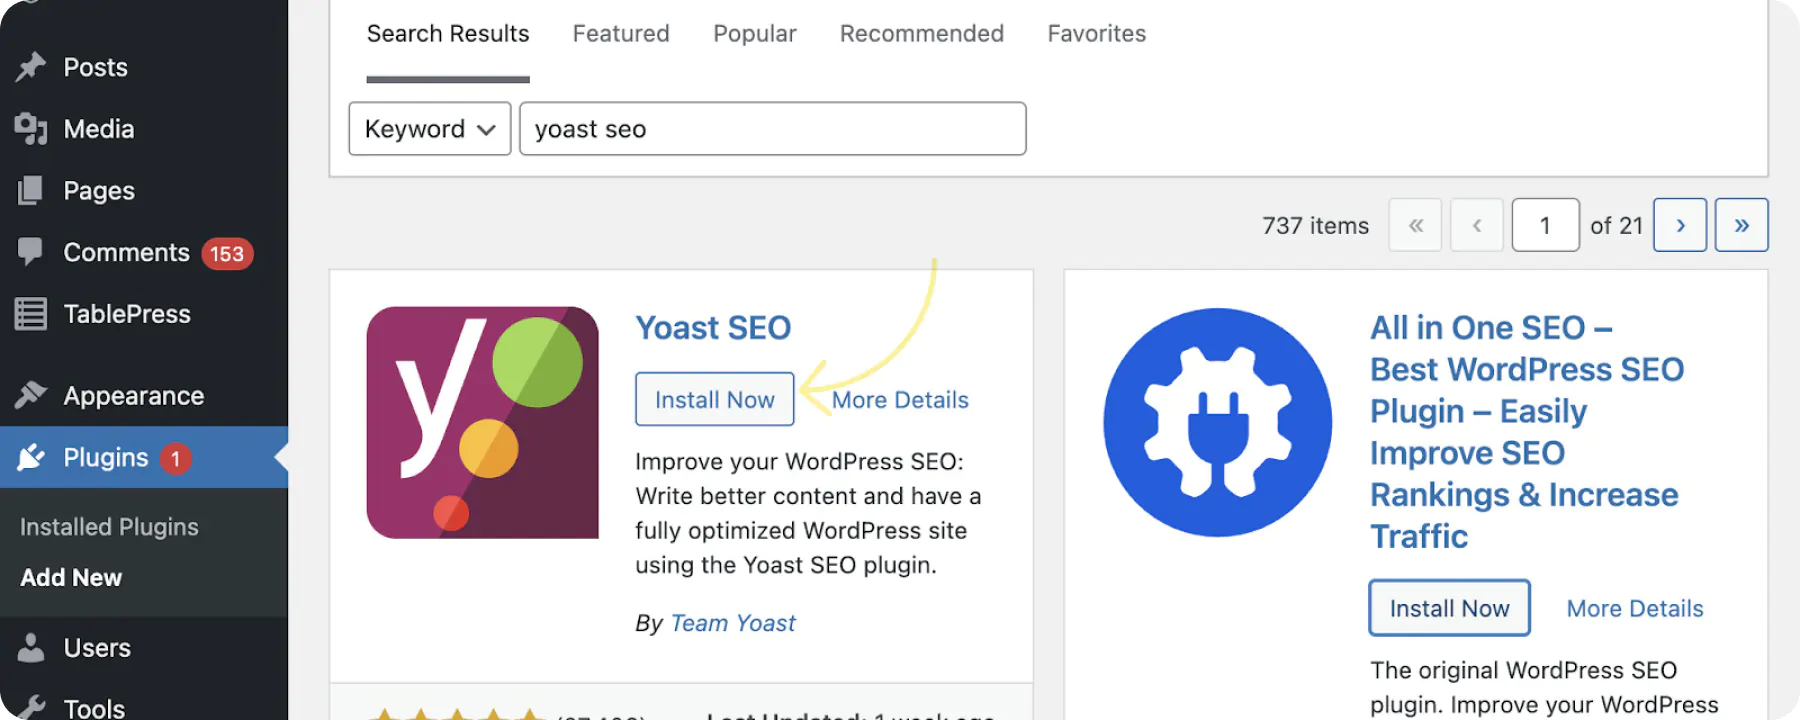Open More Details for Yoast SEO
The width and height of the screenshot is (1800, 720).
[900, 400]
